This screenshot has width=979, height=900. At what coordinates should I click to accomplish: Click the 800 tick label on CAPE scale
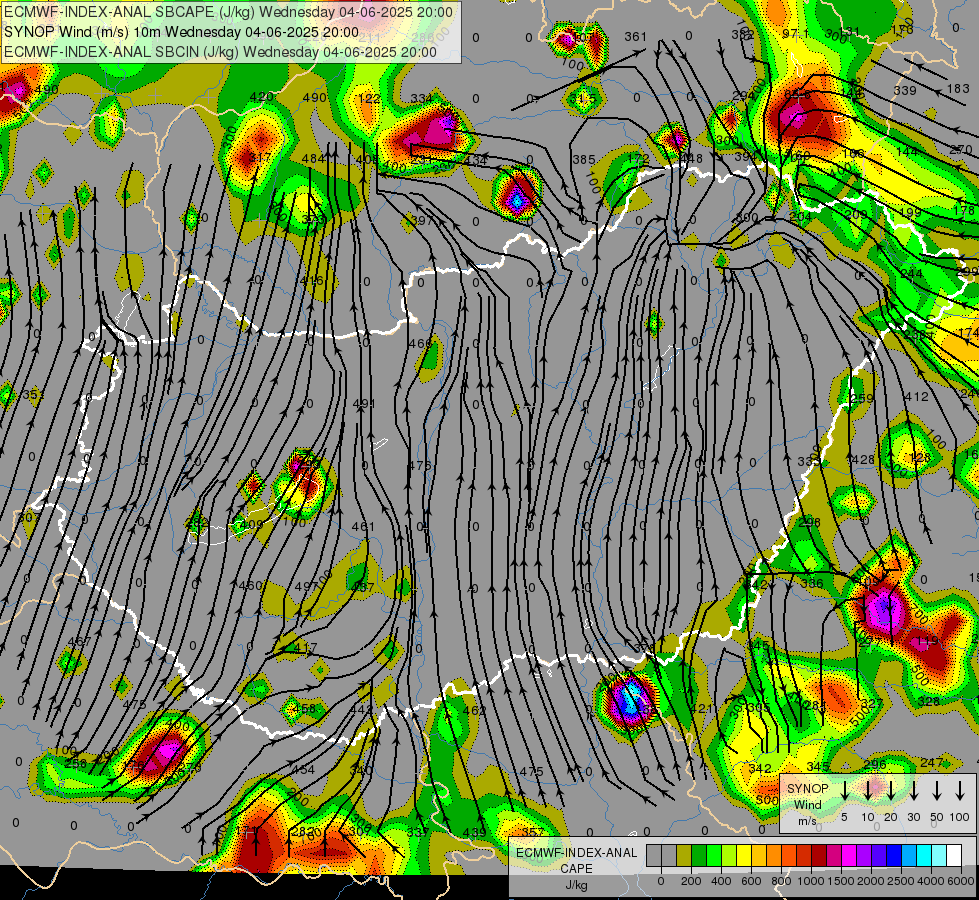781,881
